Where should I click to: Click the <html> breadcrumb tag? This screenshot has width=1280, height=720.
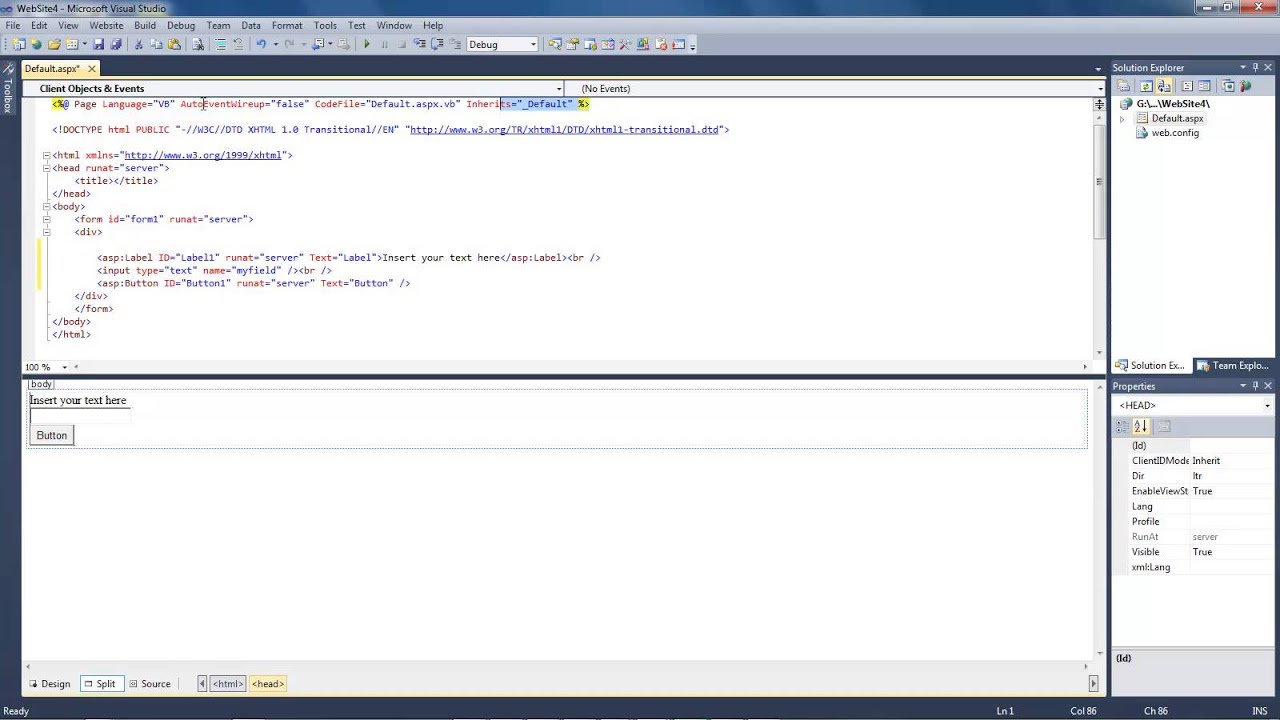[x=228, y=684]
